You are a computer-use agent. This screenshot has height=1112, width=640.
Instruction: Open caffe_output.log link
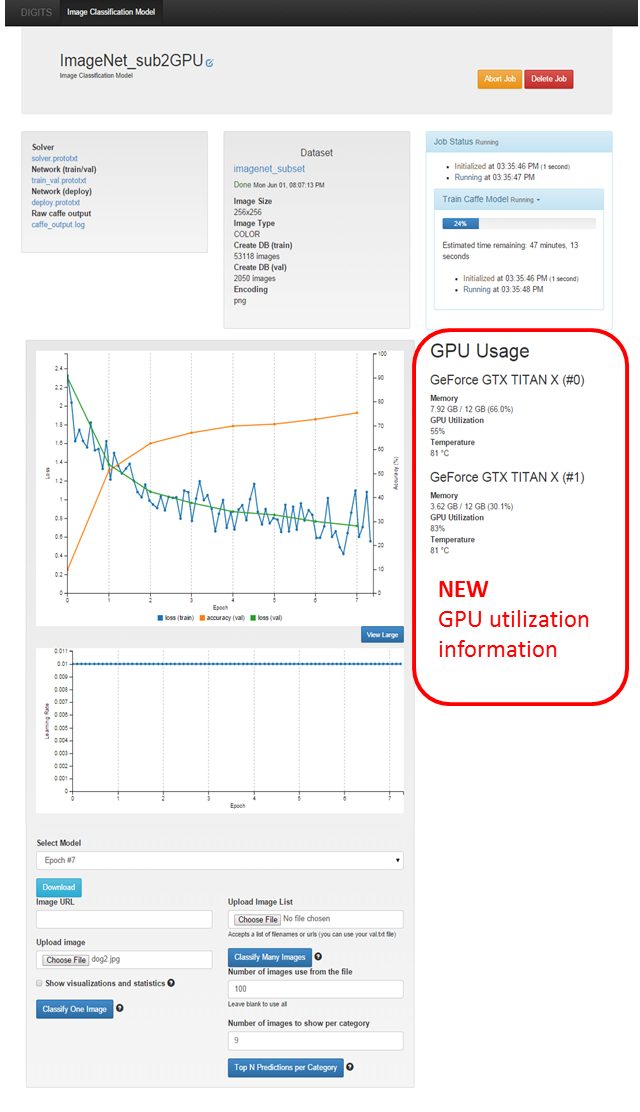coord(58,224)
